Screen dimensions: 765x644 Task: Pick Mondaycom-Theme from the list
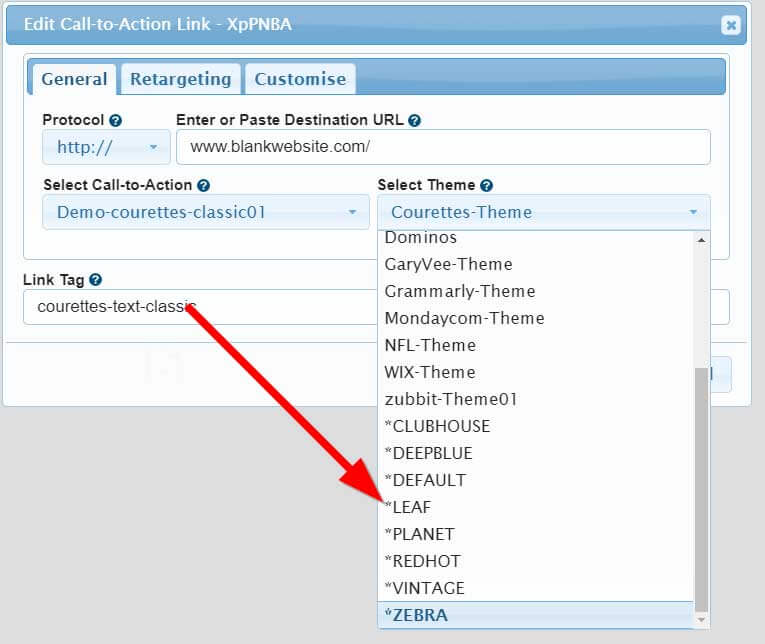[x=535, y=318]
